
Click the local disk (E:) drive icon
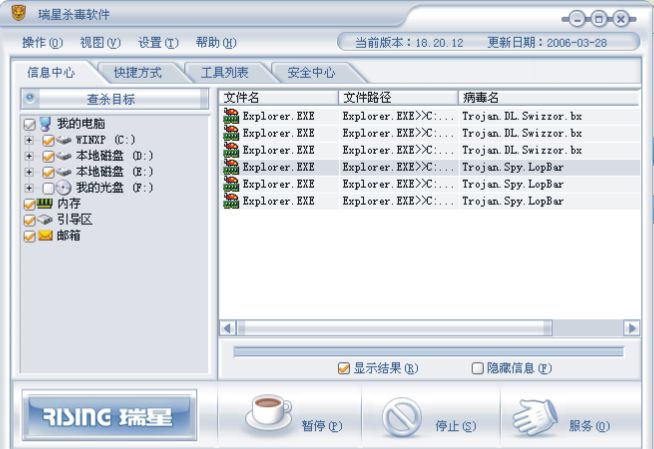[64, 172]
